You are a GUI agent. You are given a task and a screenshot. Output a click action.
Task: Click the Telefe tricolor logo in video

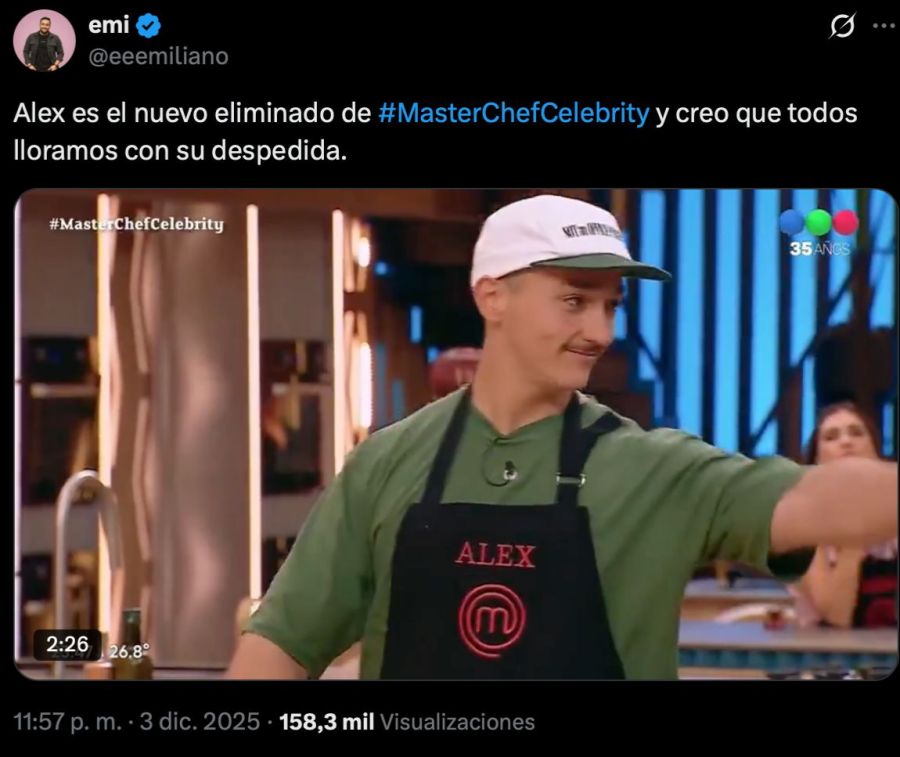pos(818,222)
